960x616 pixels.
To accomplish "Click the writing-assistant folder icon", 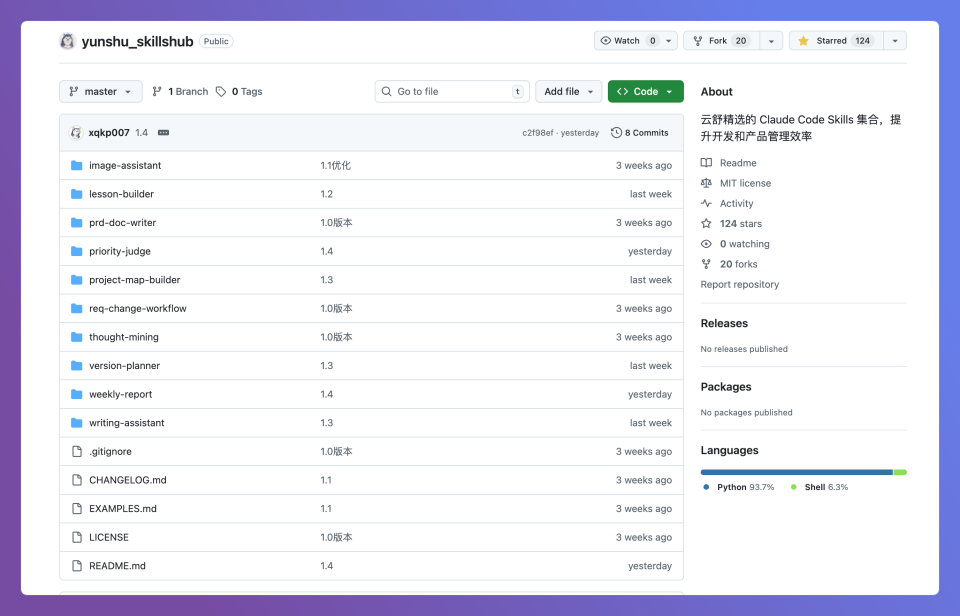I will pyautogui.click(x=77, y=423).
